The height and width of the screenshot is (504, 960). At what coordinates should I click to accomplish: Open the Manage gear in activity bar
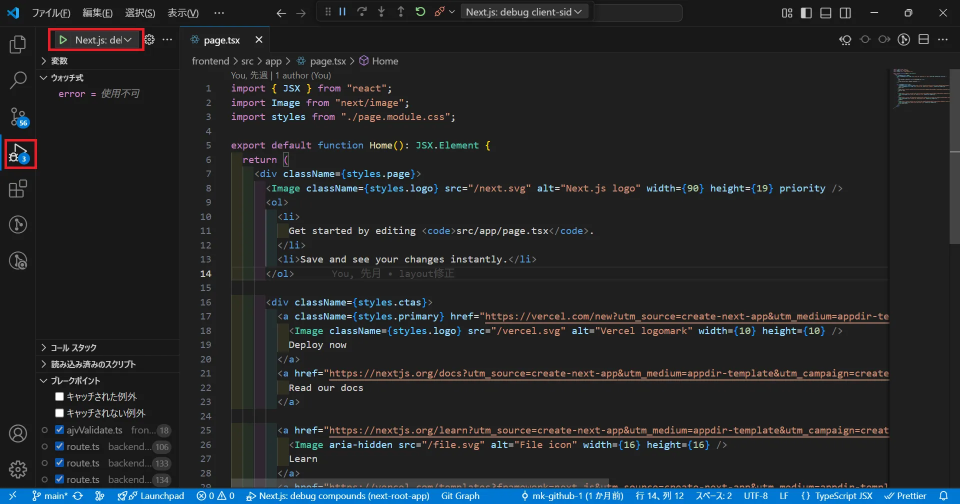18,469
